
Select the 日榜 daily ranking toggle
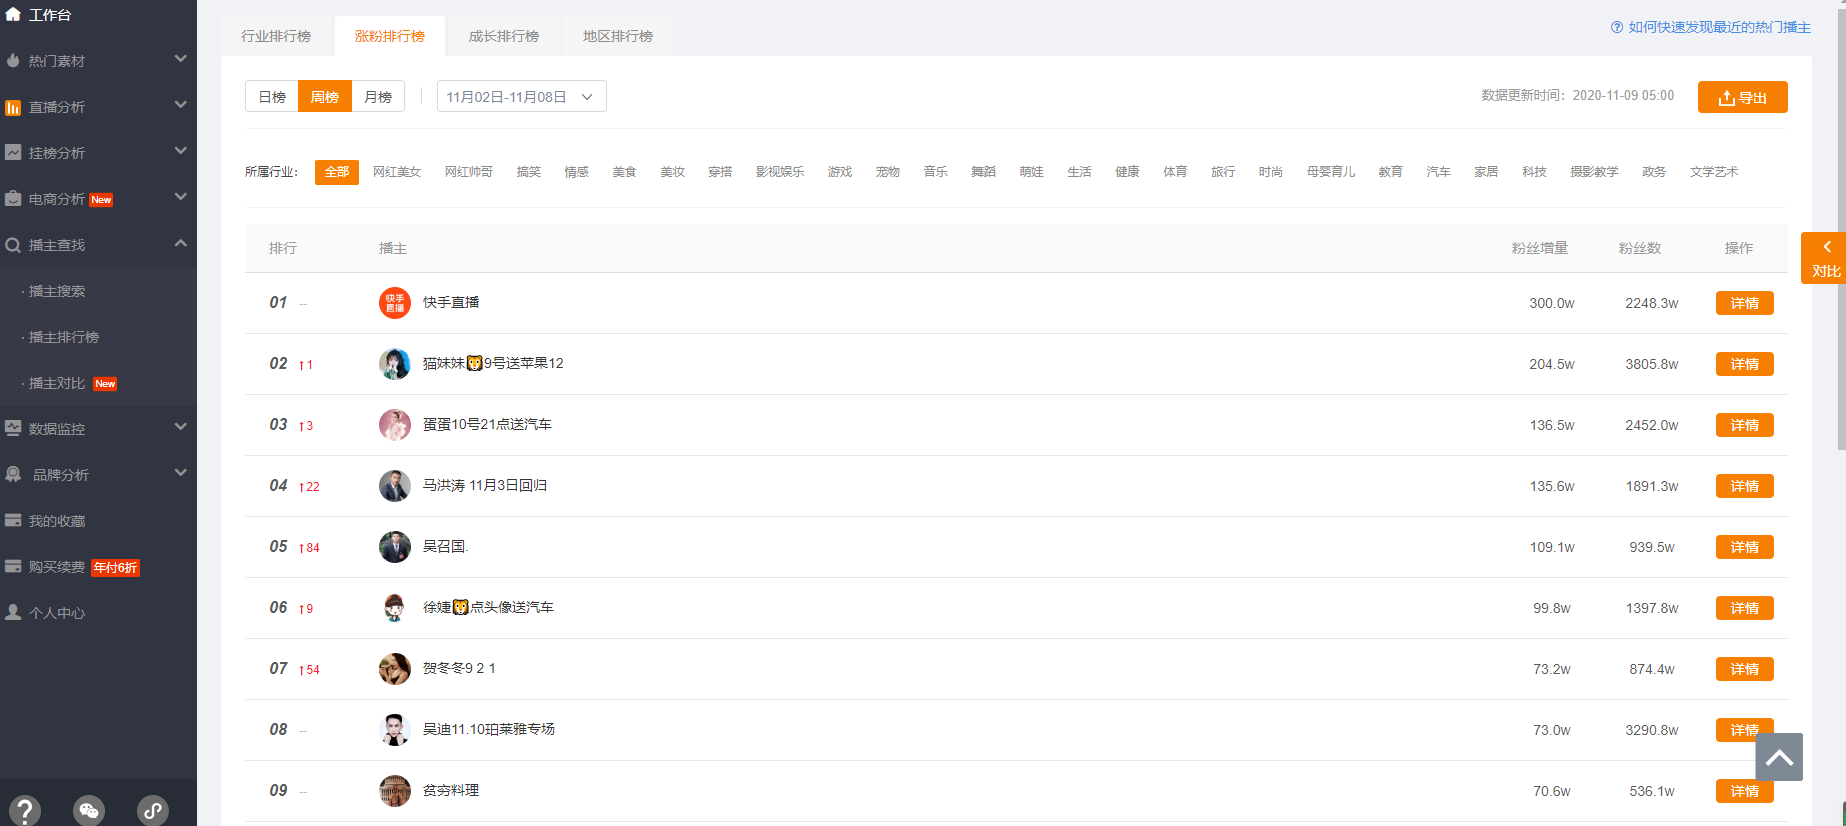click(x=272, y=96)
